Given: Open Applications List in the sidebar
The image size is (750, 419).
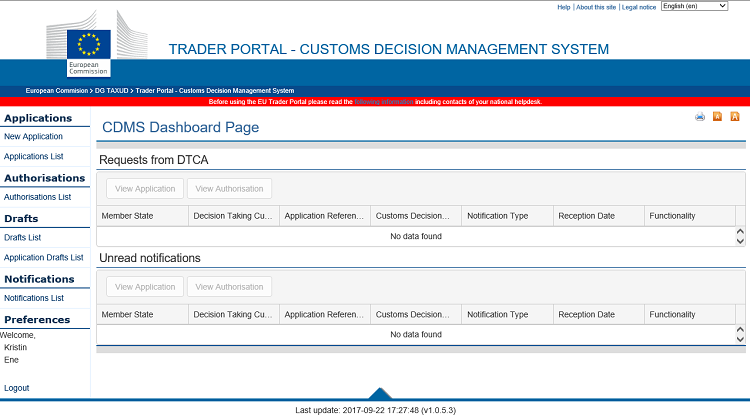Looking at the screenshot, I should click(x=33, y=156).
